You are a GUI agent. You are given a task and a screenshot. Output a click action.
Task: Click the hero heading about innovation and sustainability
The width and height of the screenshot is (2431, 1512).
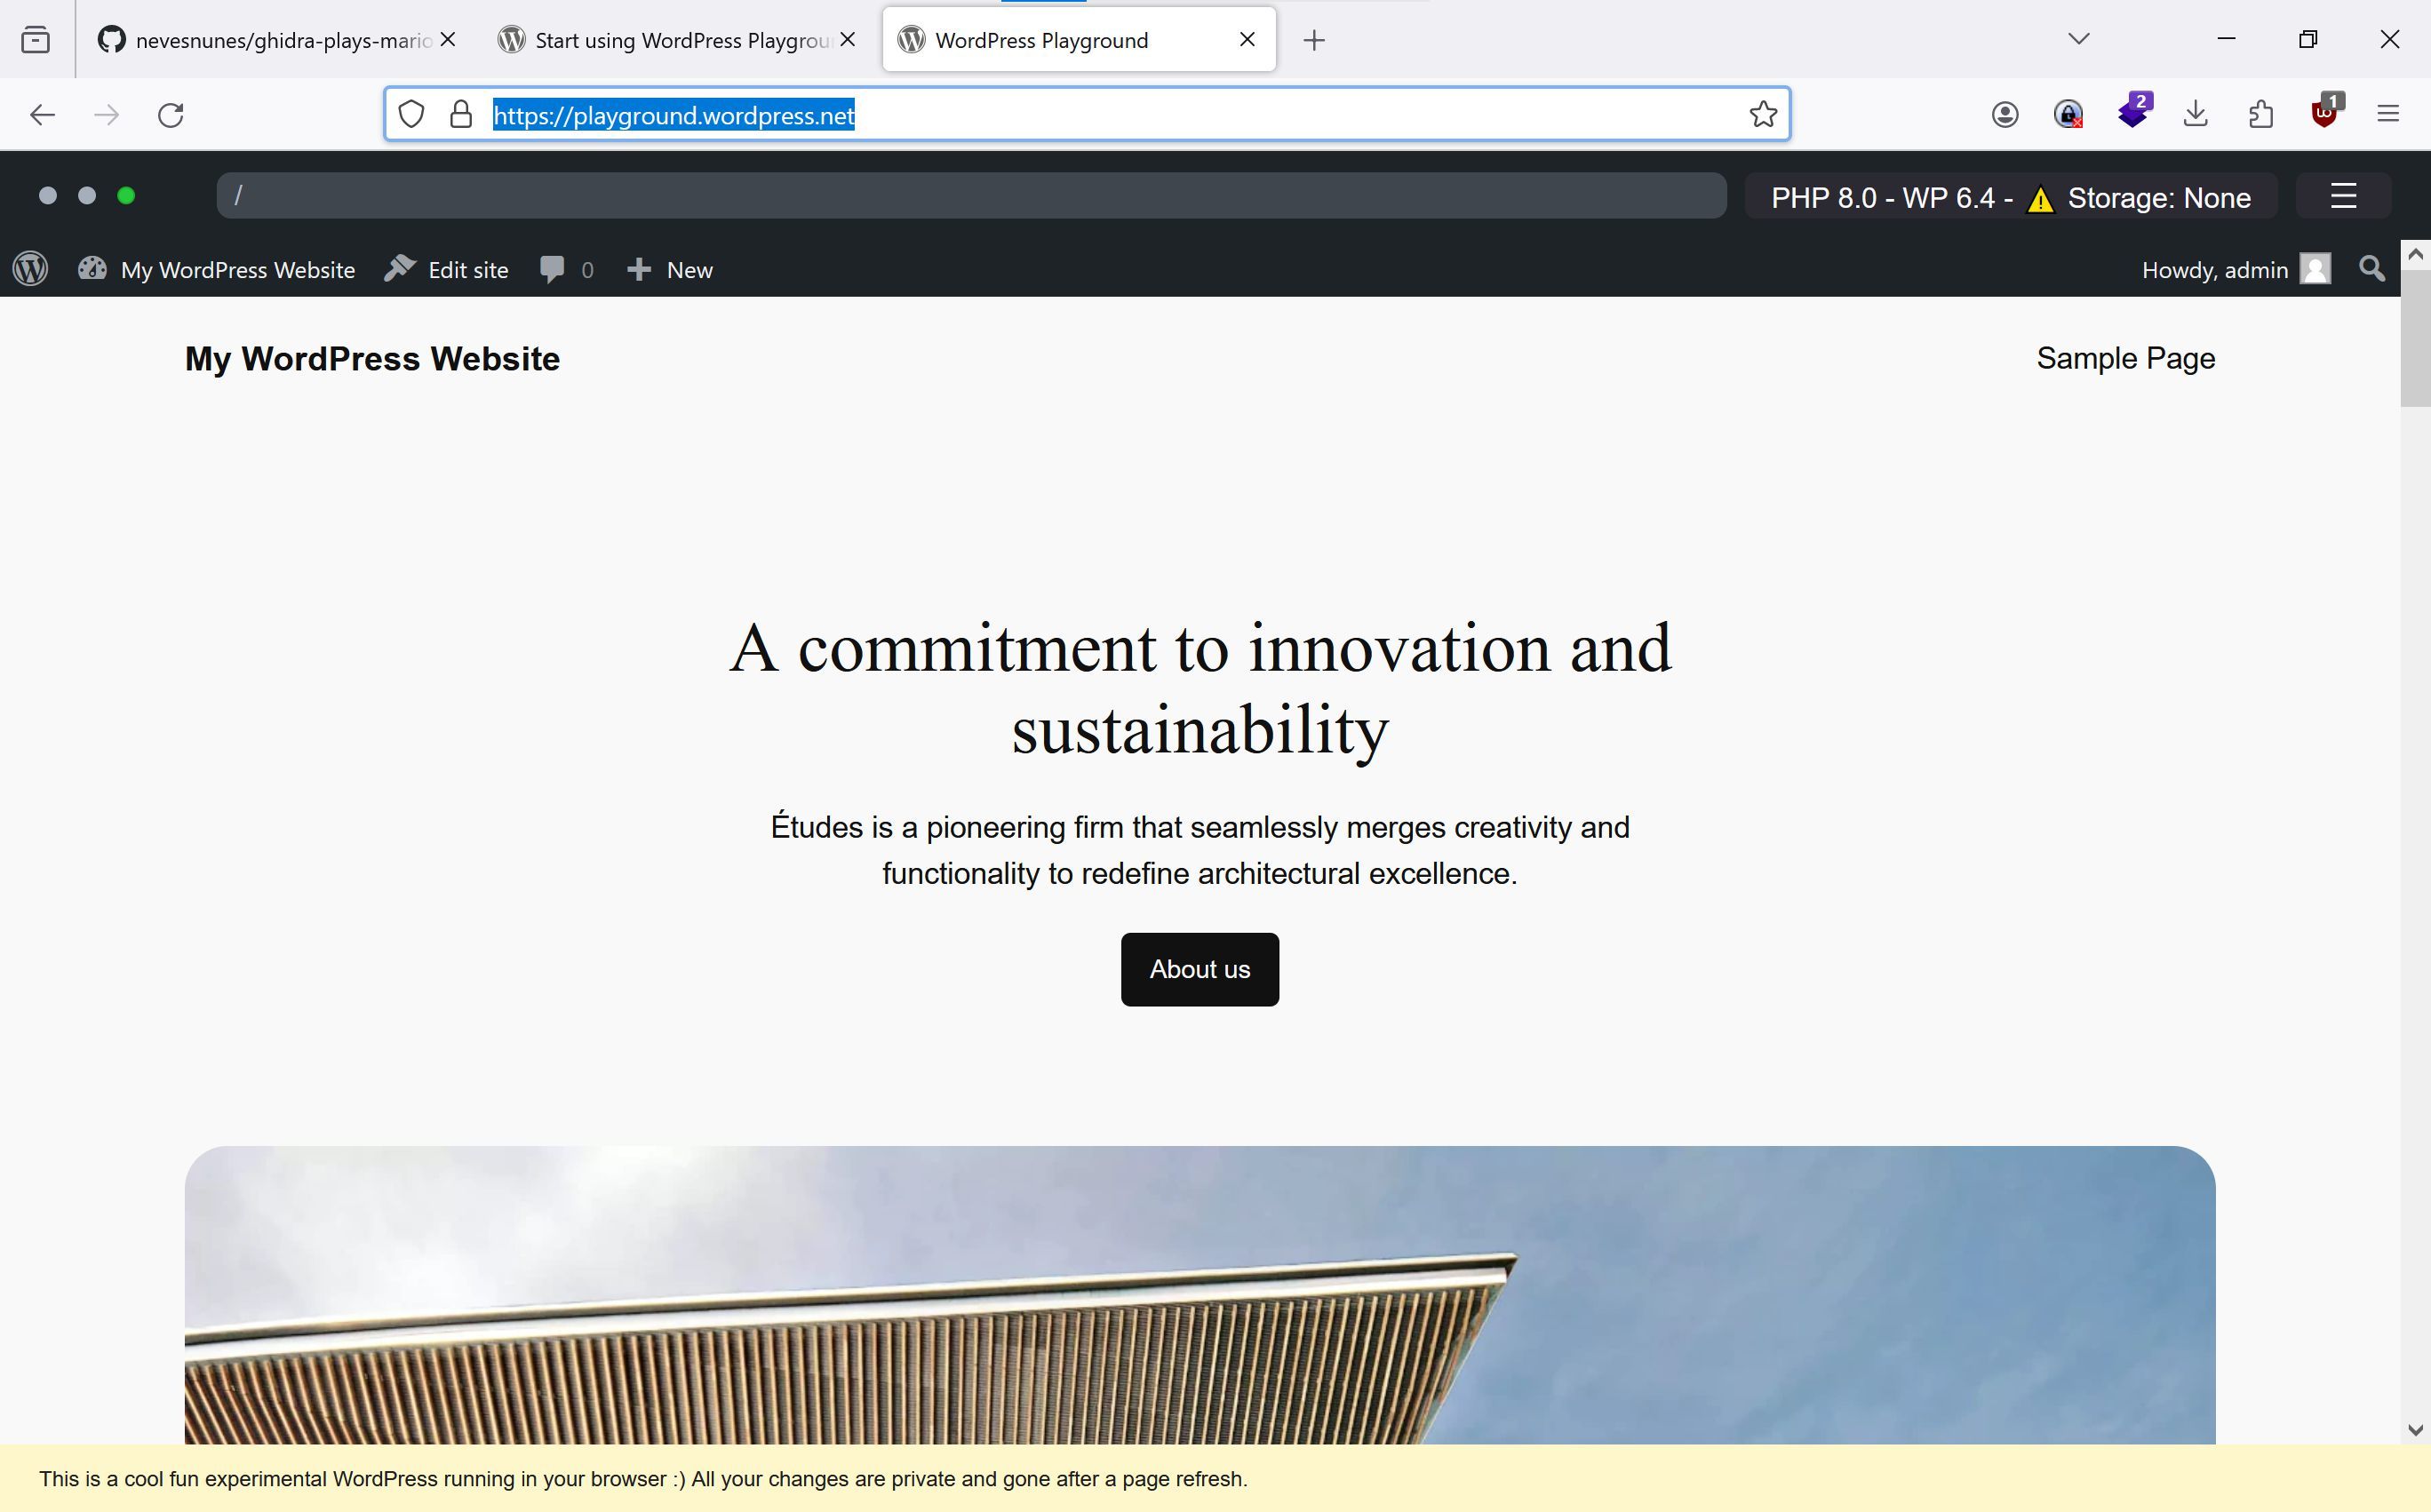(x=1200, y=689)
